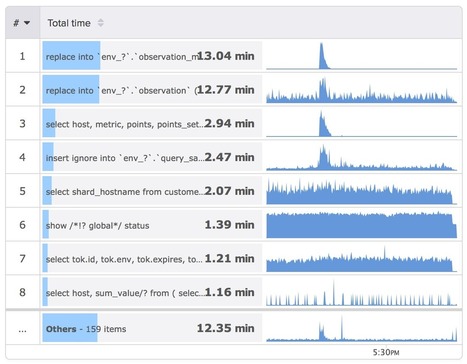The image size is (467, 364).
Task: Open 'select host, sum_value/? from' query
Action: coord(152,292)
